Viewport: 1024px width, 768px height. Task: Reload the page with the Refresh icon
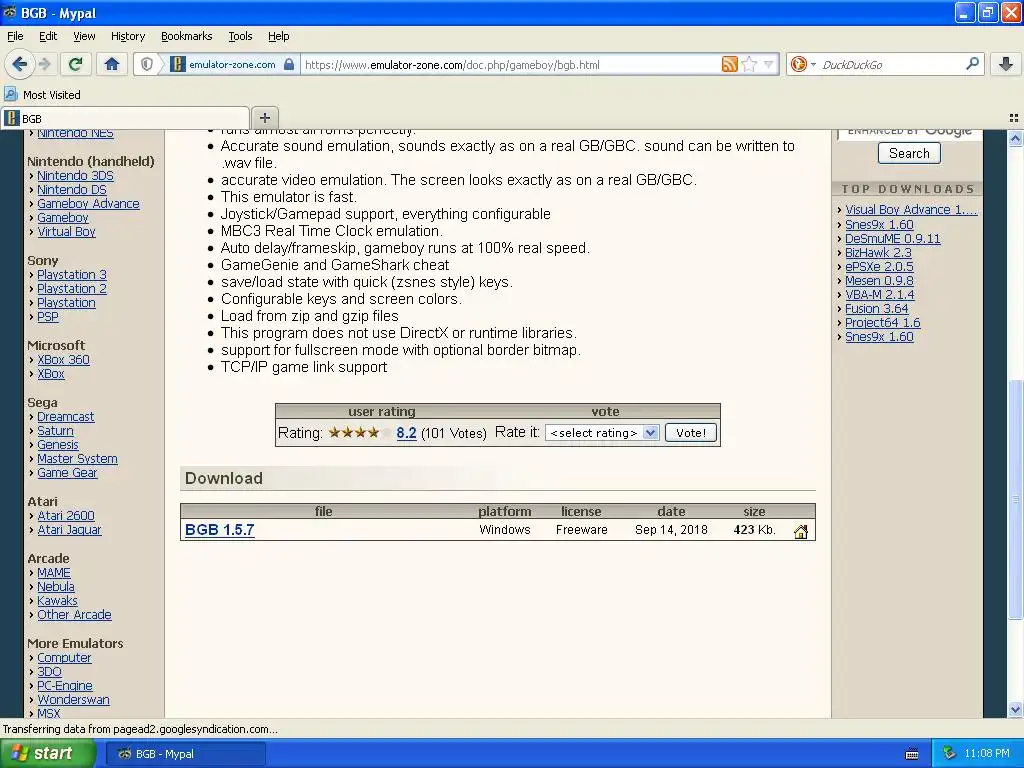pyautogui.click(x=76, y=64)
